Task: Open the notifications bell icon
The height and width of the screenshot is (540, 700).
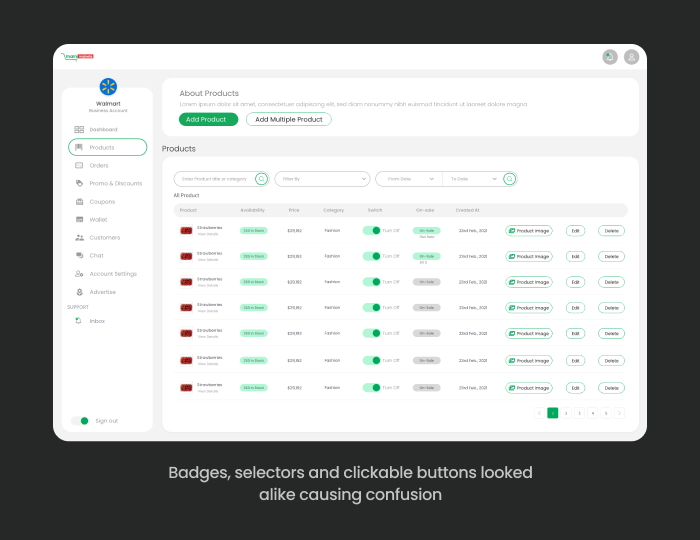Action: 610,57
